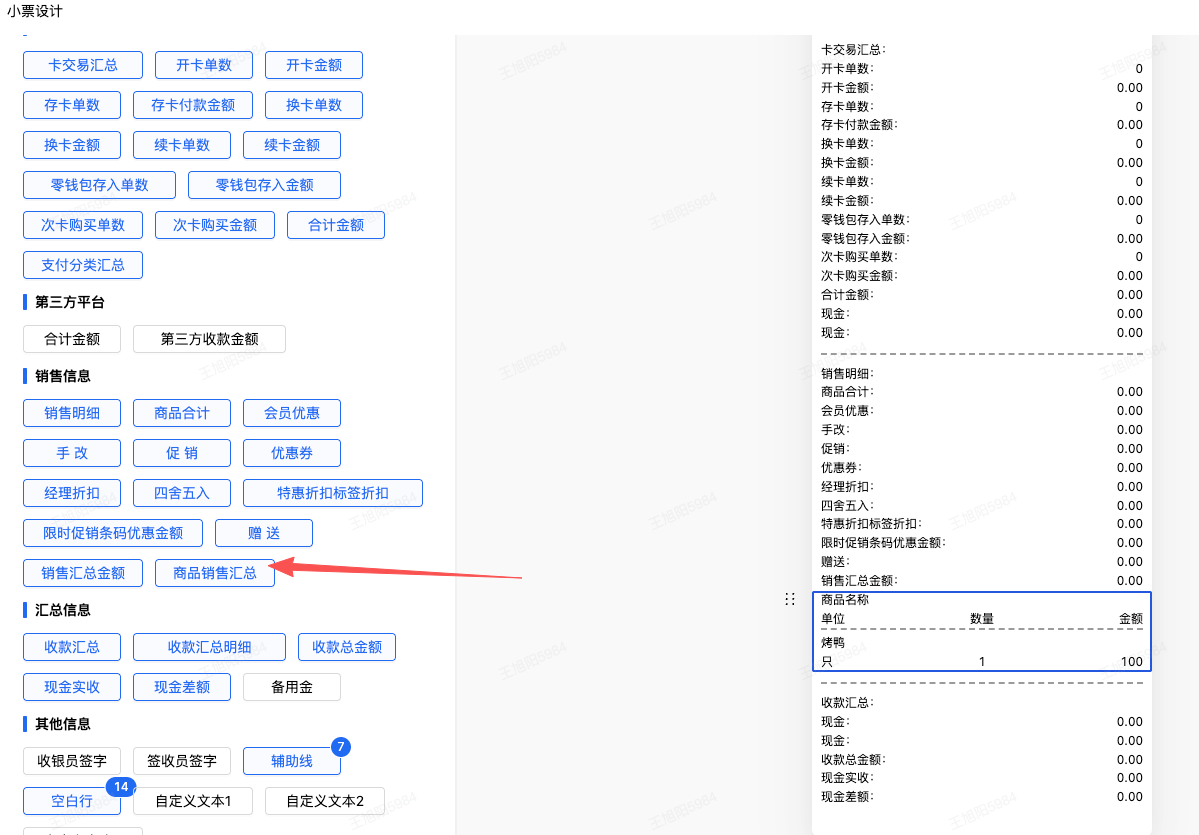Click the 卡交易汇总: line in receipt preview

[x=853, y=50]
